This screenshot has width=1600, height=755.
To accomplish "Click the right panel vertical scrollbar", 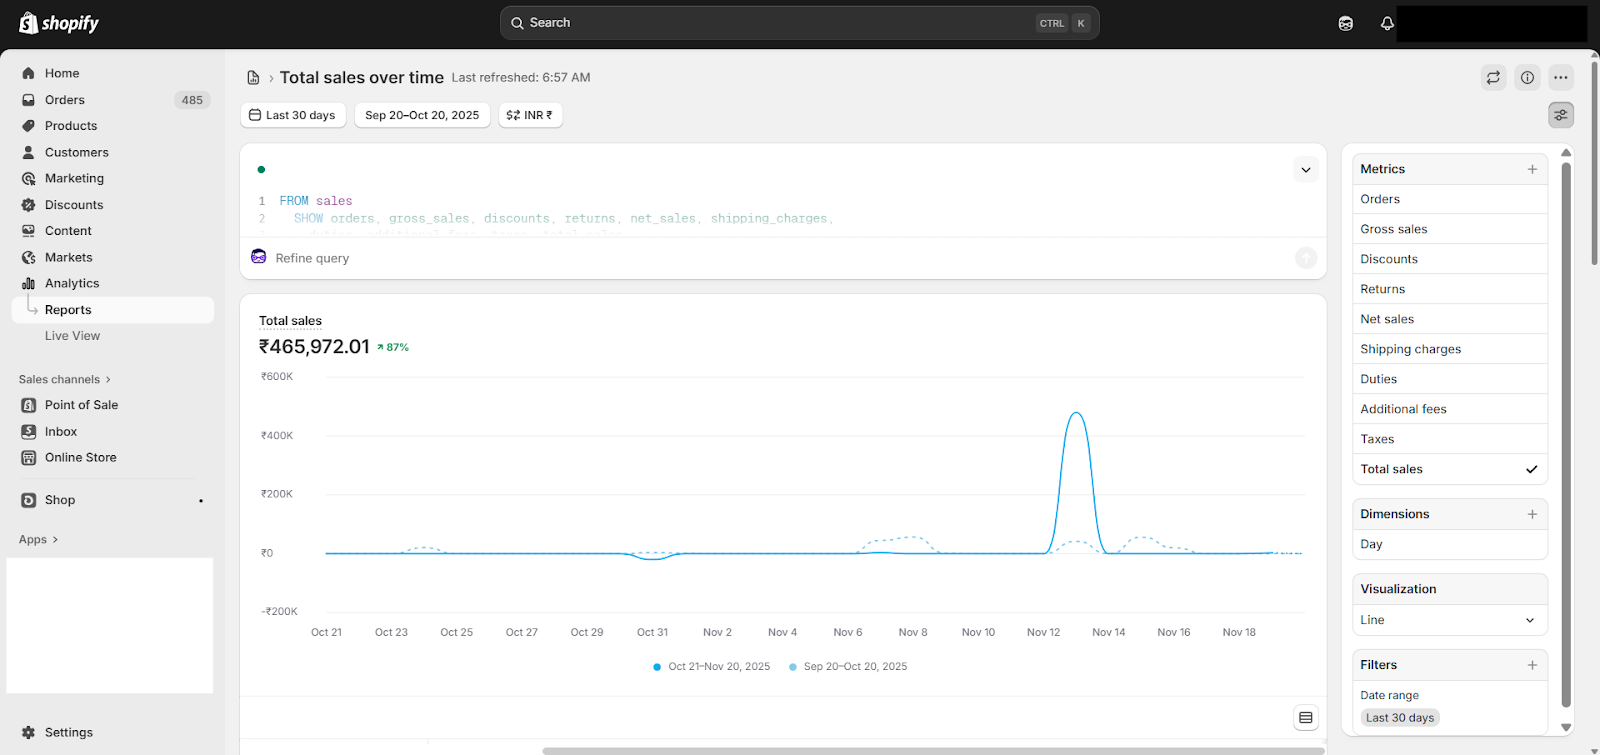I will [x=1566, y=435].
